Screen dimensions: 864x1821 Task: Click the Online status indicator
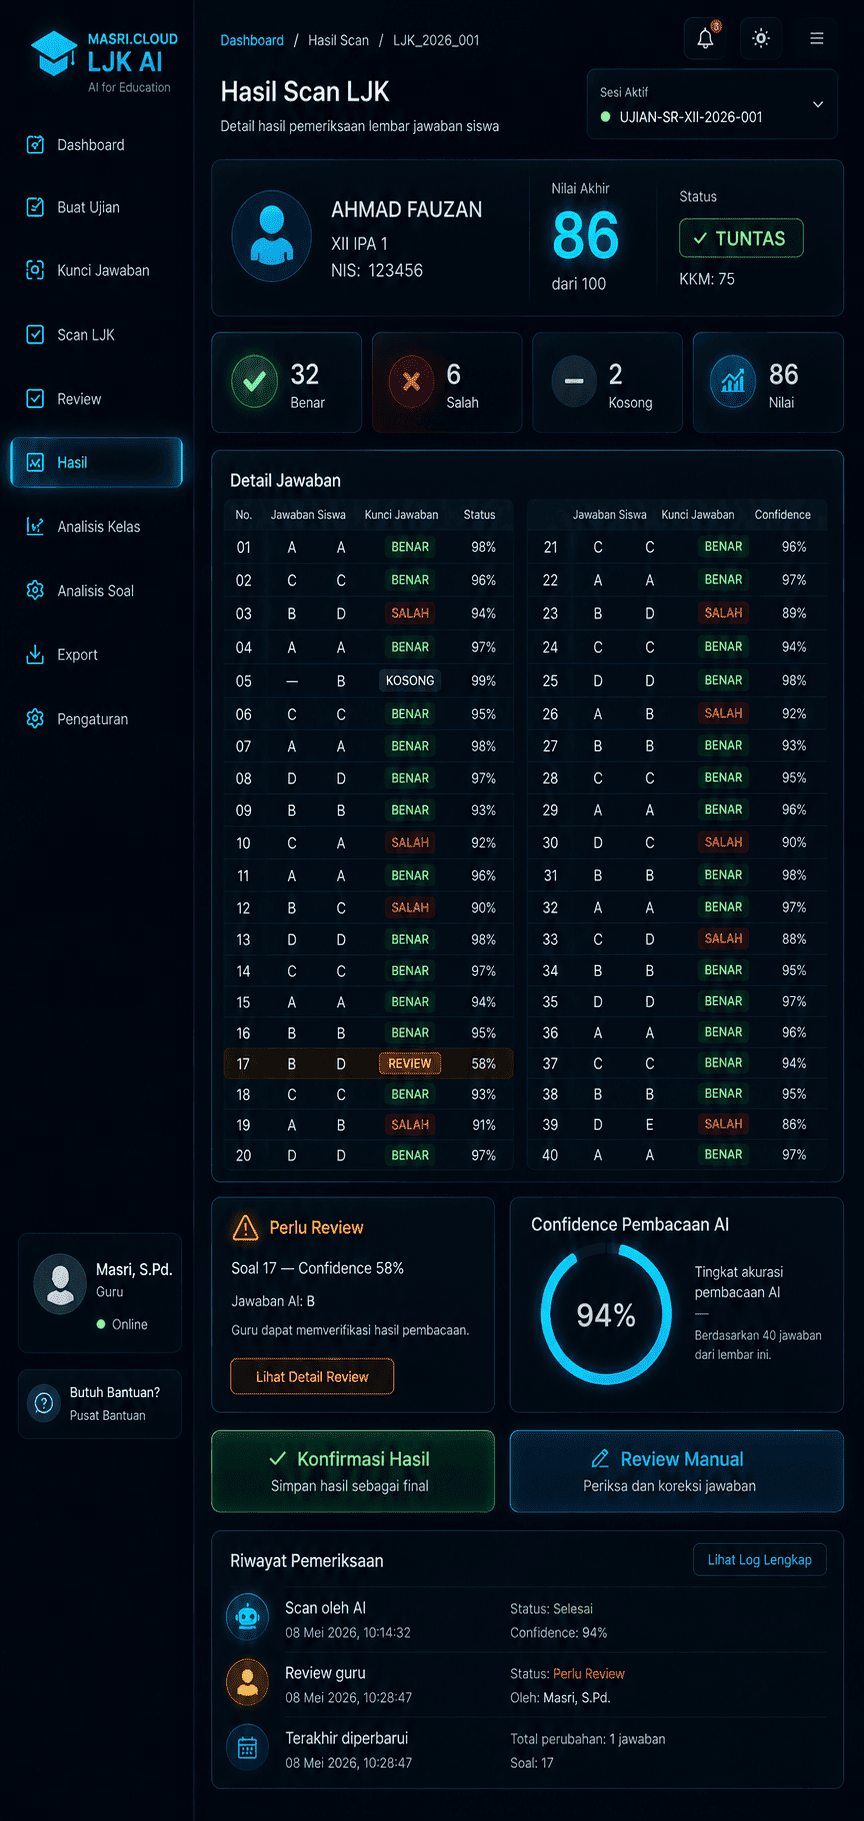(x=122, y=1324)
